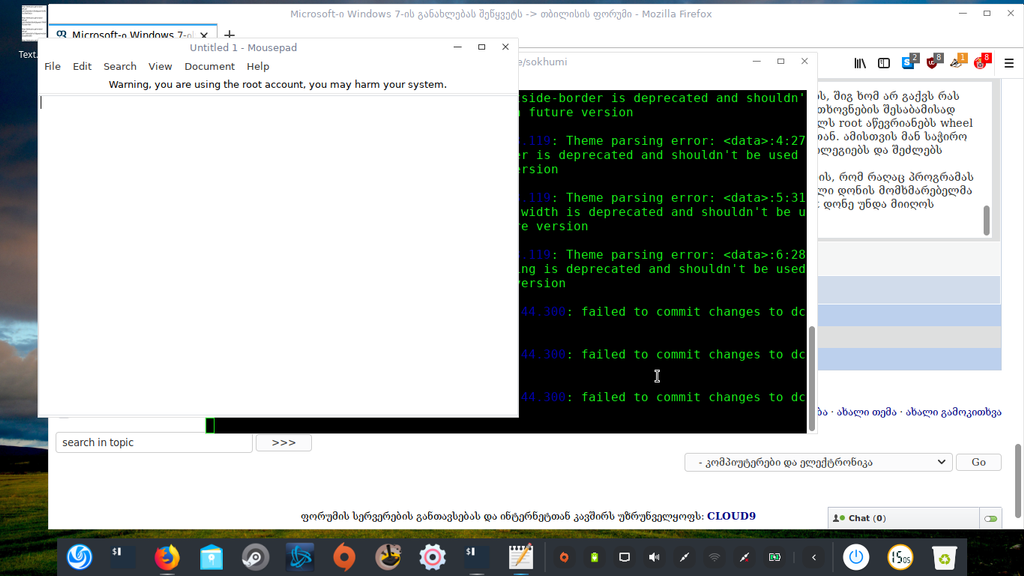Open Mousepad View menu

coord(160,67)
